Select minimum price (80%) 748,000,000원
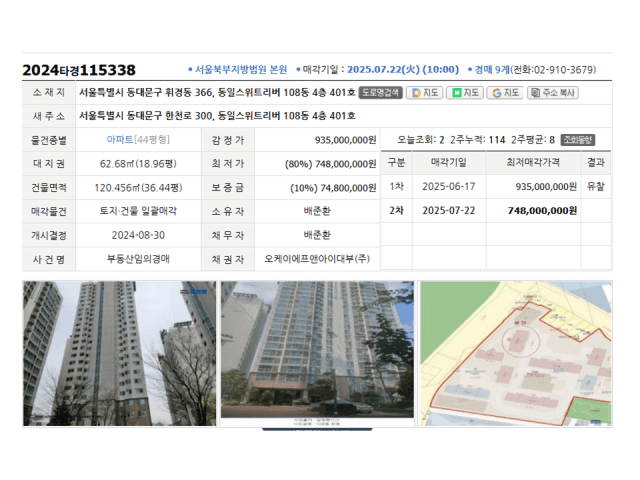Viewport: 640px width, 480px height. pyautogui.click(x=331, y=164)
